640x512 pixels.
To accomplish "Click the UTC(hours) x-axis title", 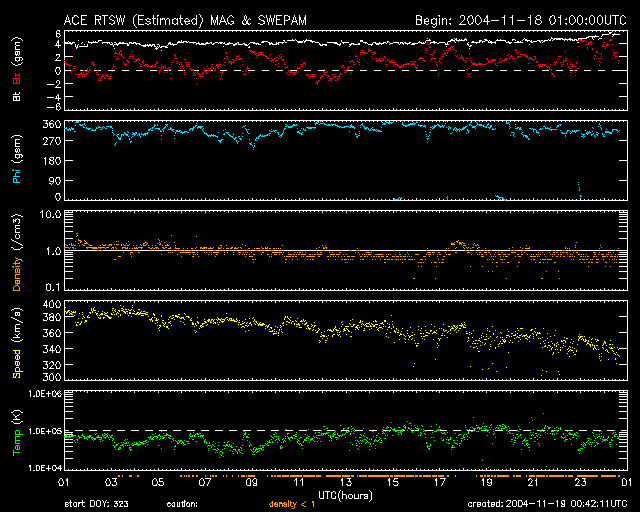I will pos(345,494).
